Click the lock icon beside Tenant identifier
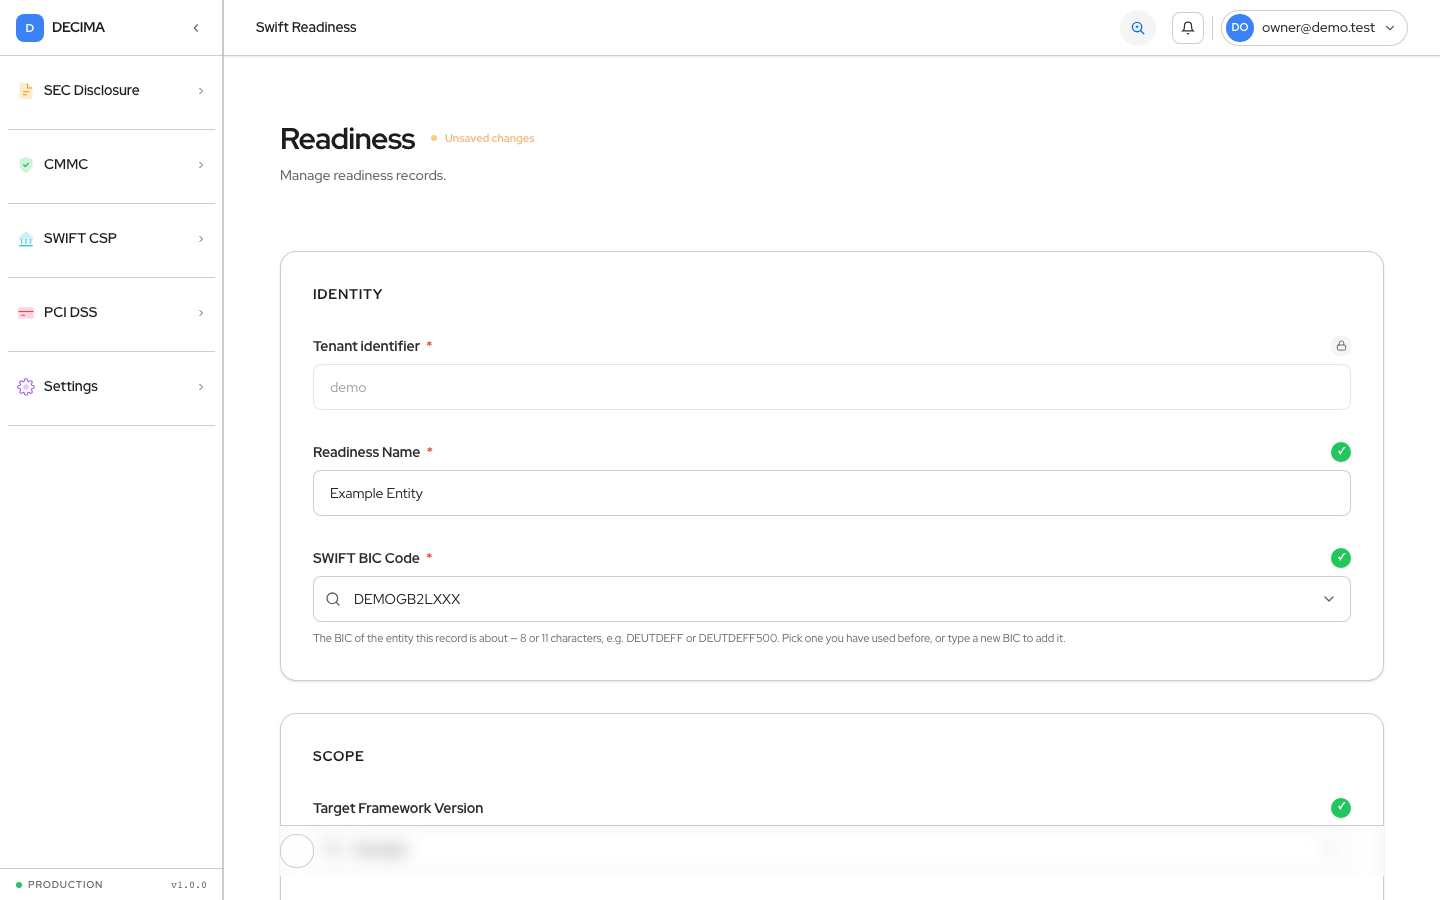This screenshot has height=900, width=1440. pos(1341,346)
